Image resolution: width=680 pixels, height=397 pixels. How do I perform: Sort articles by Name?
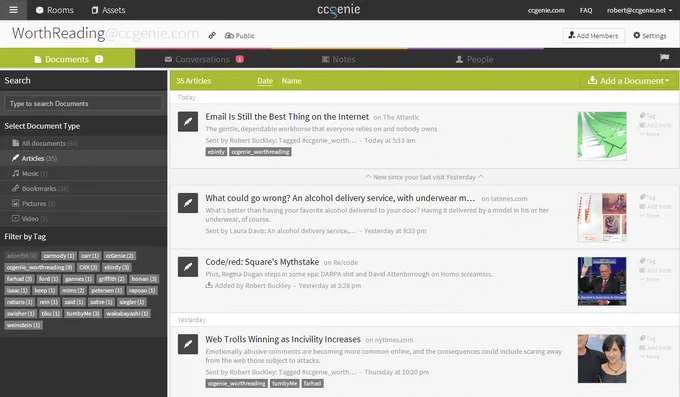pos(291,81)
